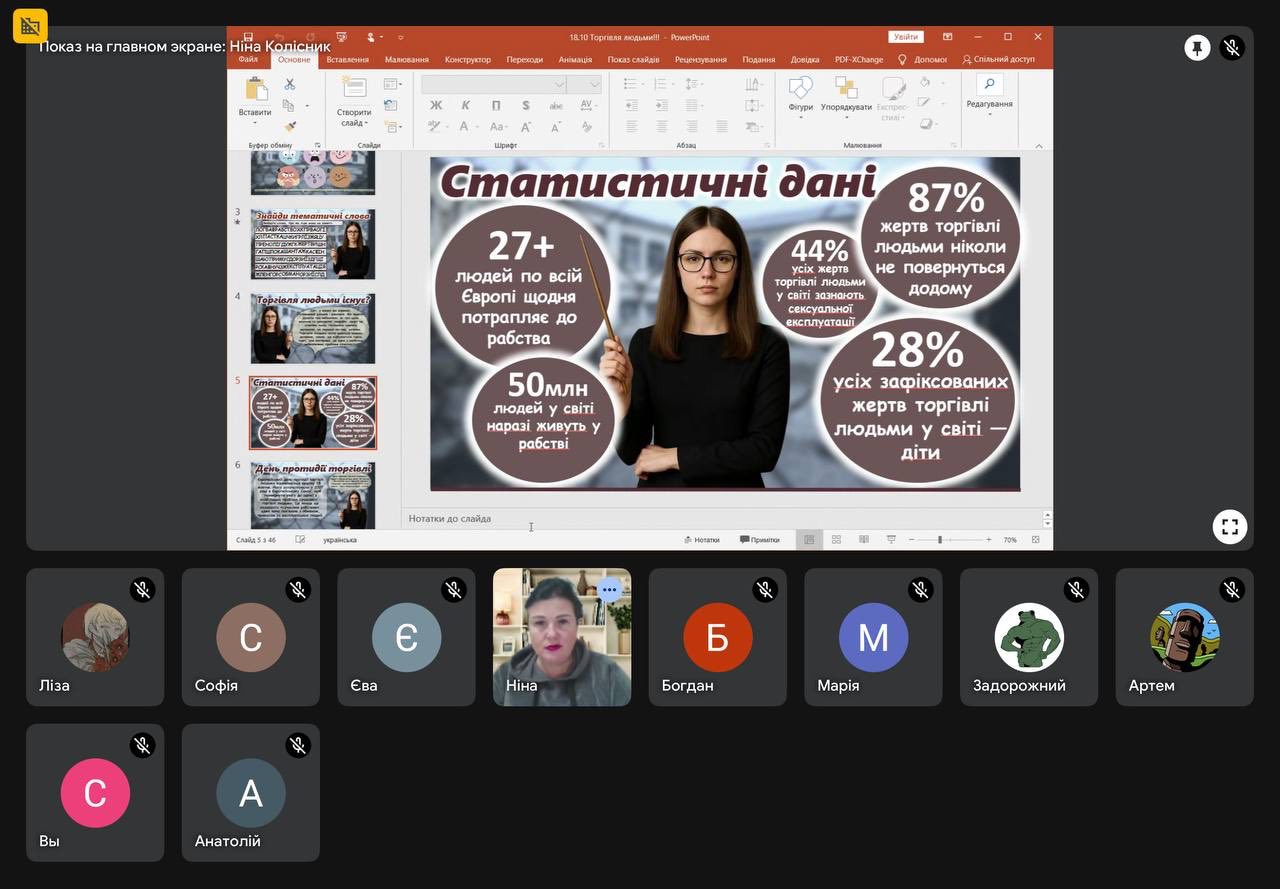
Task: Click the shape effects icon
Action: click(x=926, y=124)
